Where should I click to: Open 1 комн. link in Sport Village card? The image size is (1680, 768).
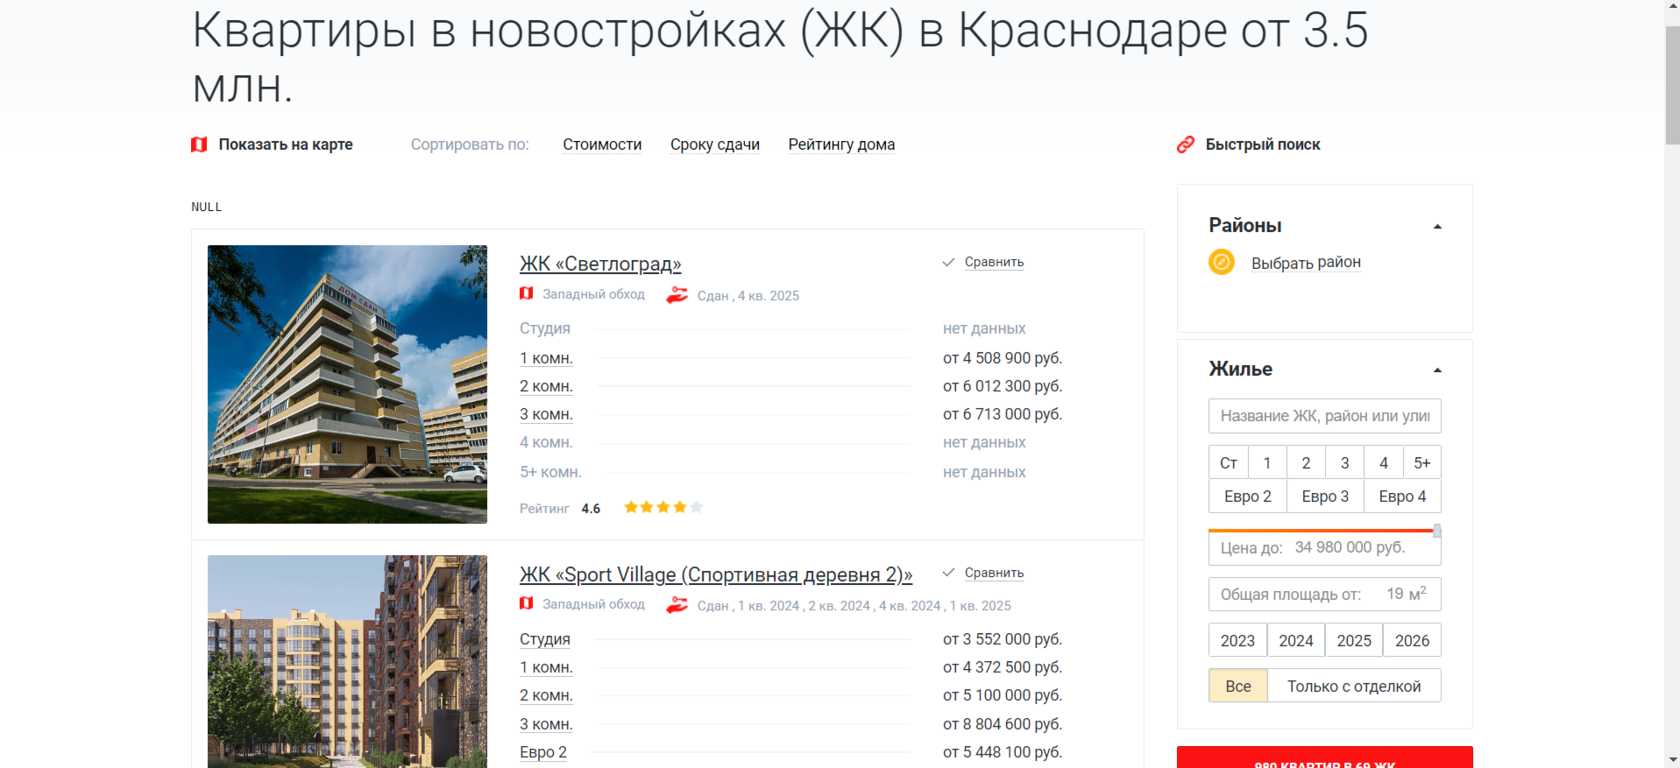point(546,667)
